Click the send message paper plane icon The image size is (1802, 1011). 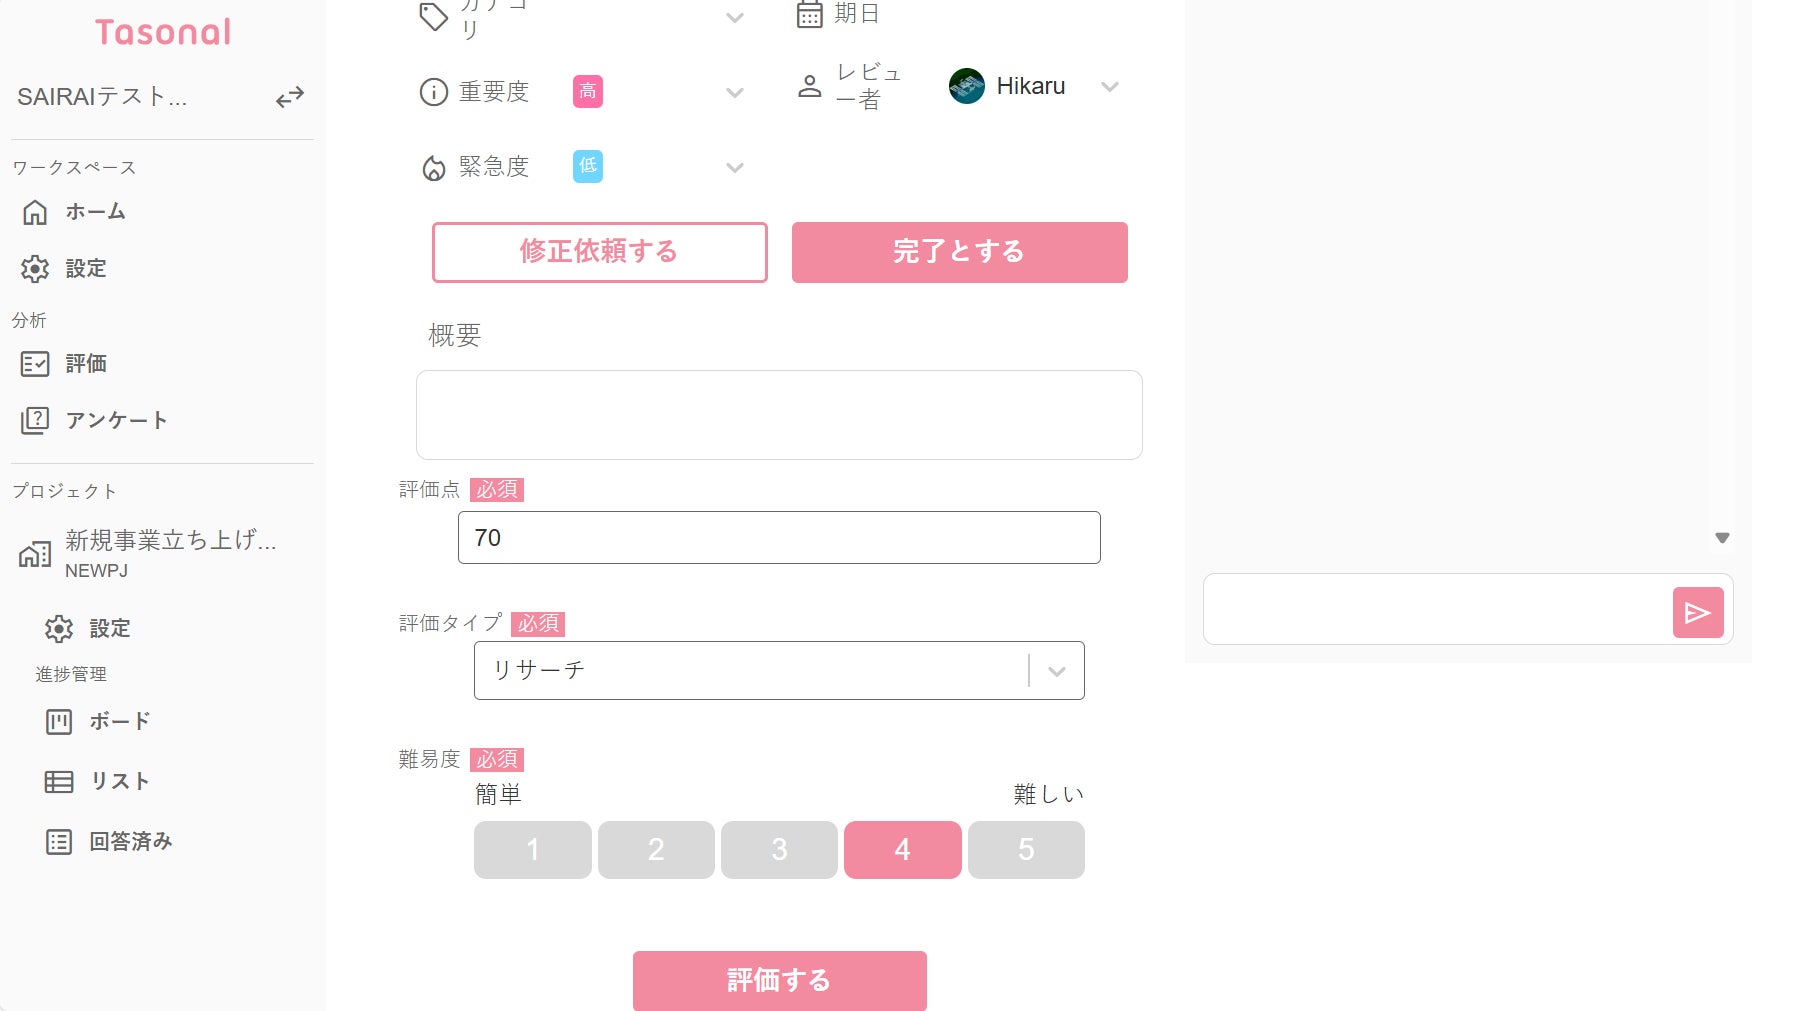click(1697, 613)
